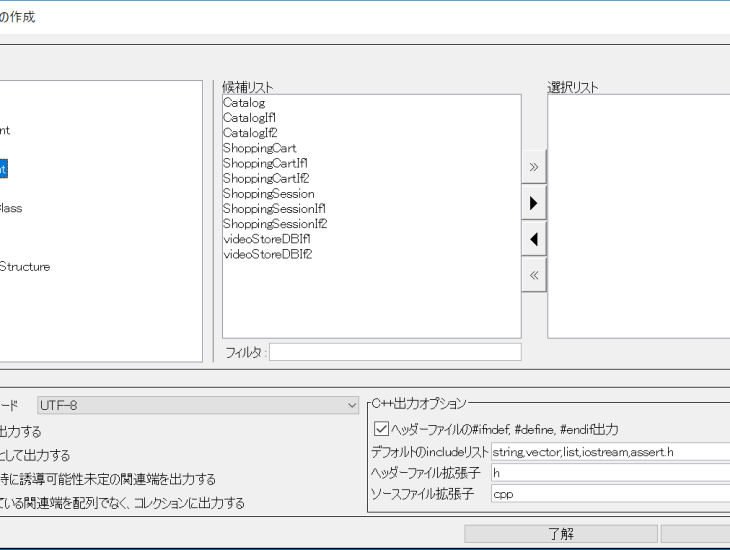Select the highlighted item in left tree

pos(3,170)
